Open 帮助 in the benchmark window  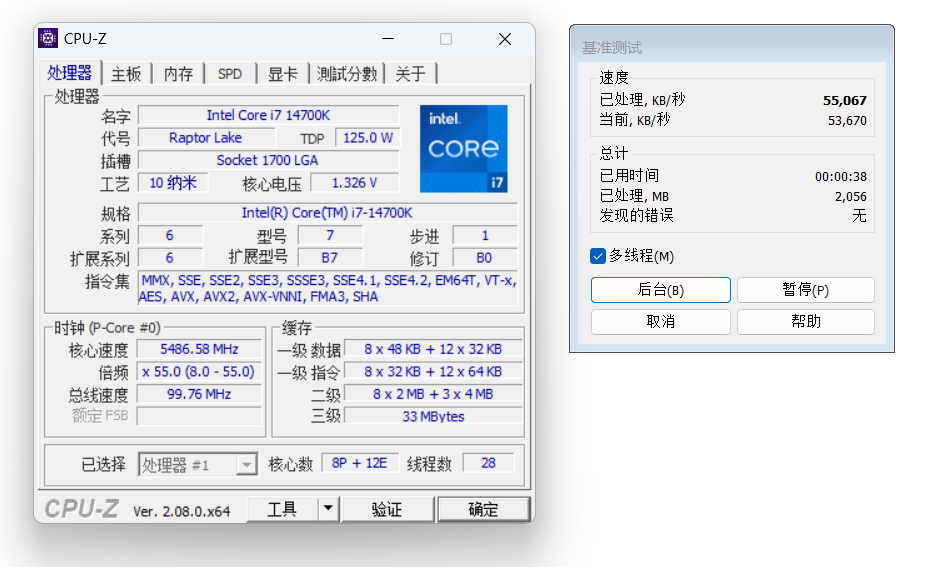pos(805,321)
